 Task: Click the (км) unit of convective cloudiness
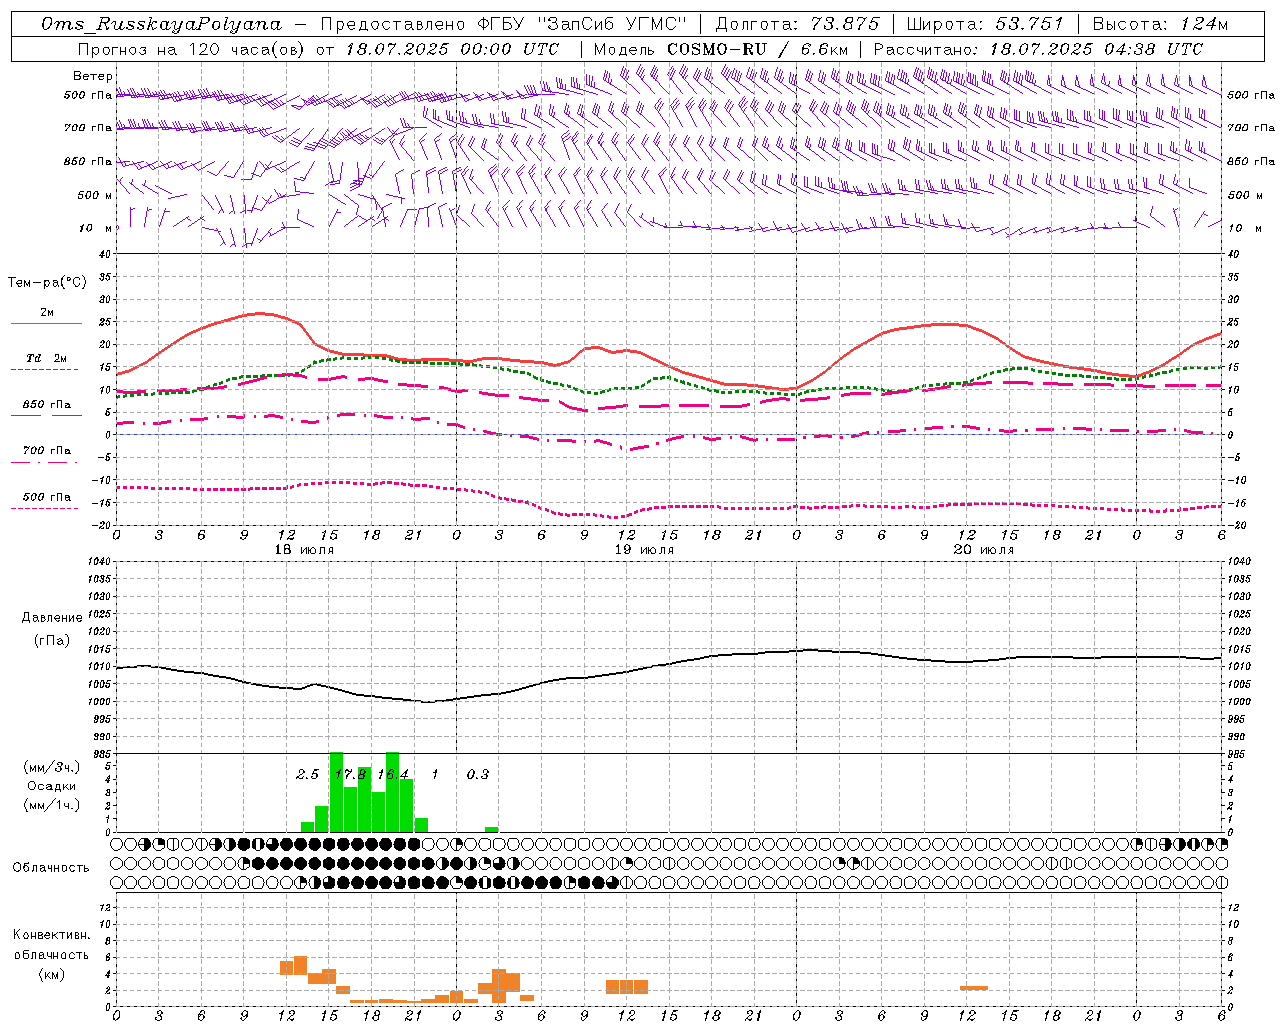pos(51,974)
